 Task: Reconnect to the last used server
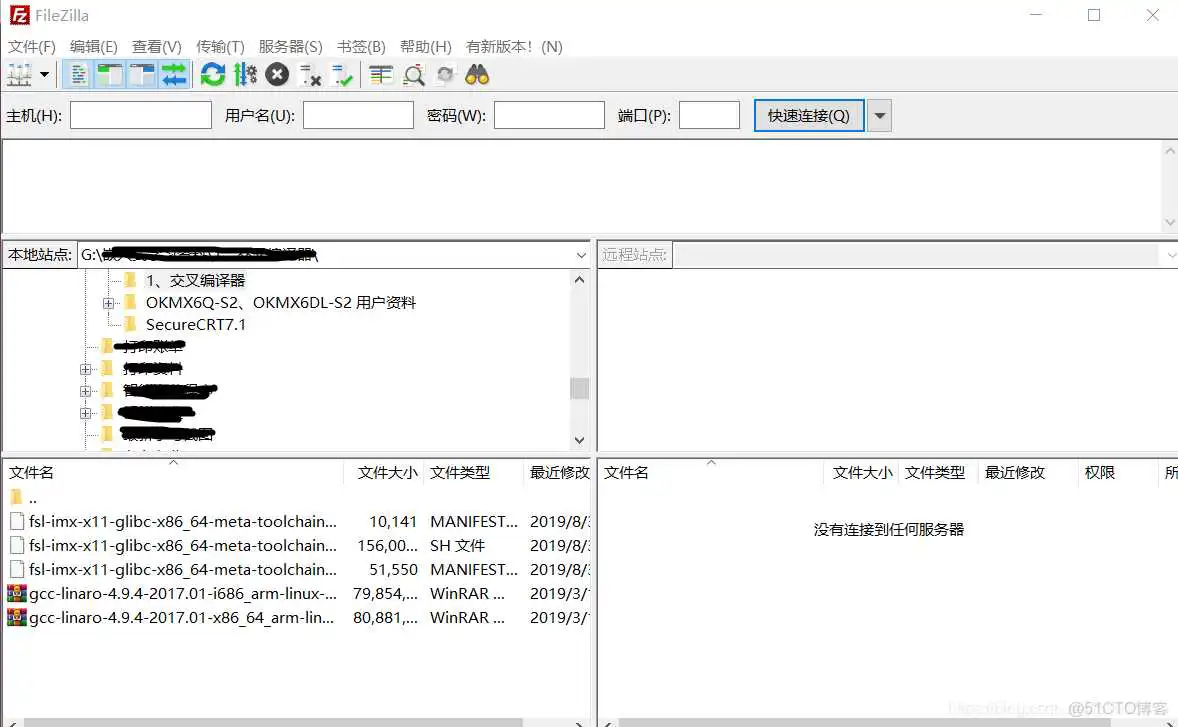point(340,74)
